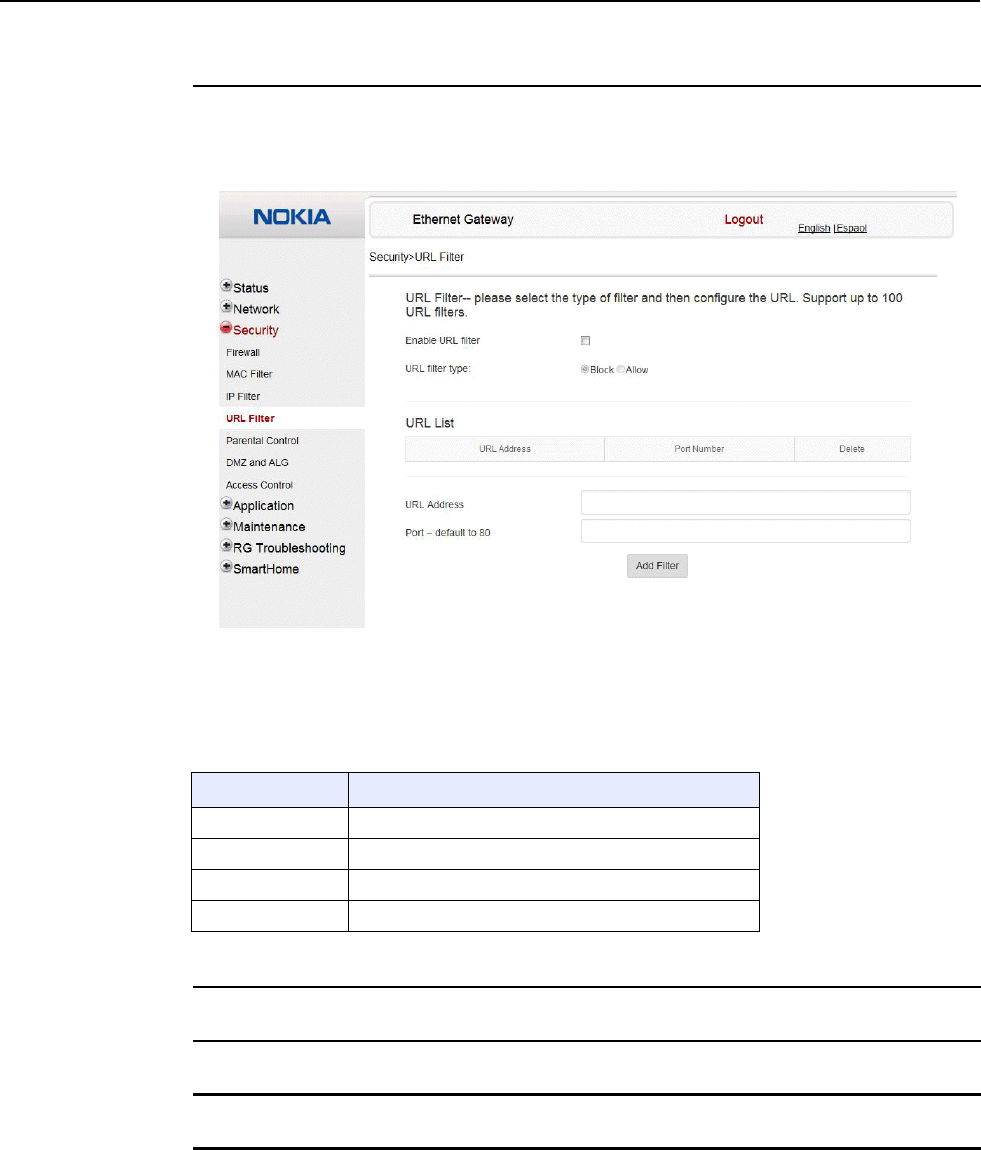Open the Status menu label

pos(251,288)
